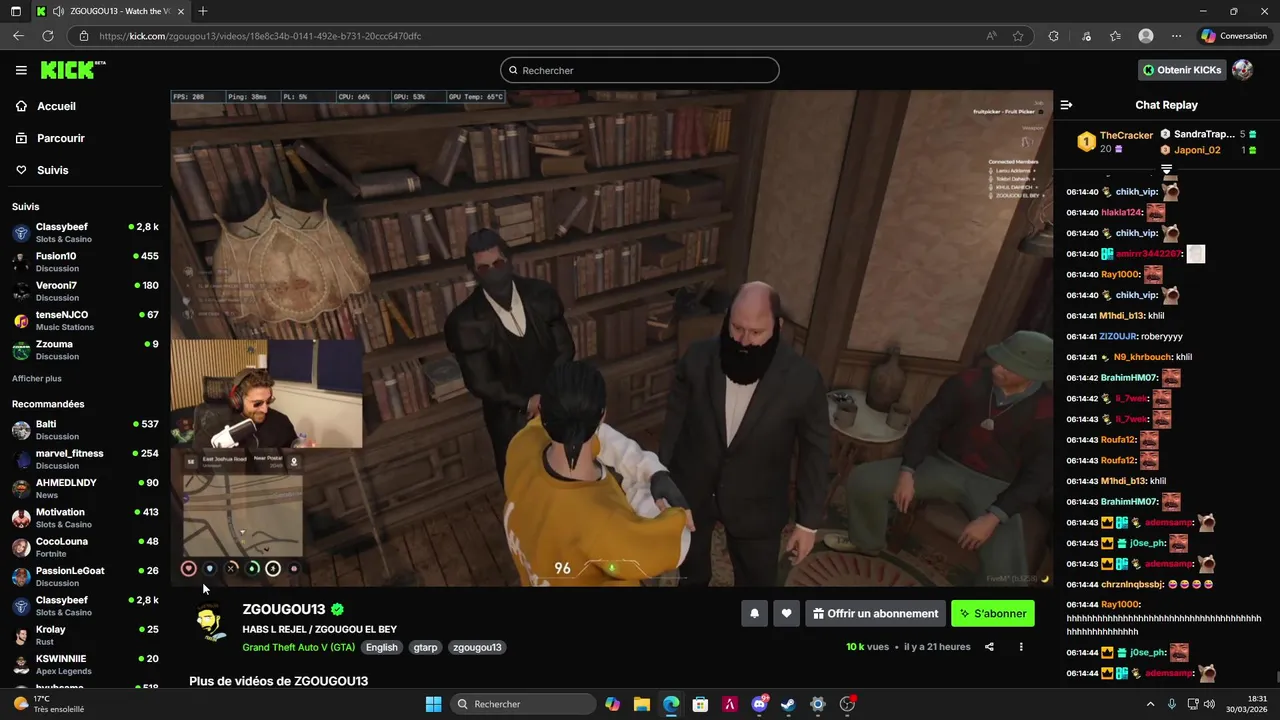
Task: Open a new browser tab
Action: click(x=203, y=11)
